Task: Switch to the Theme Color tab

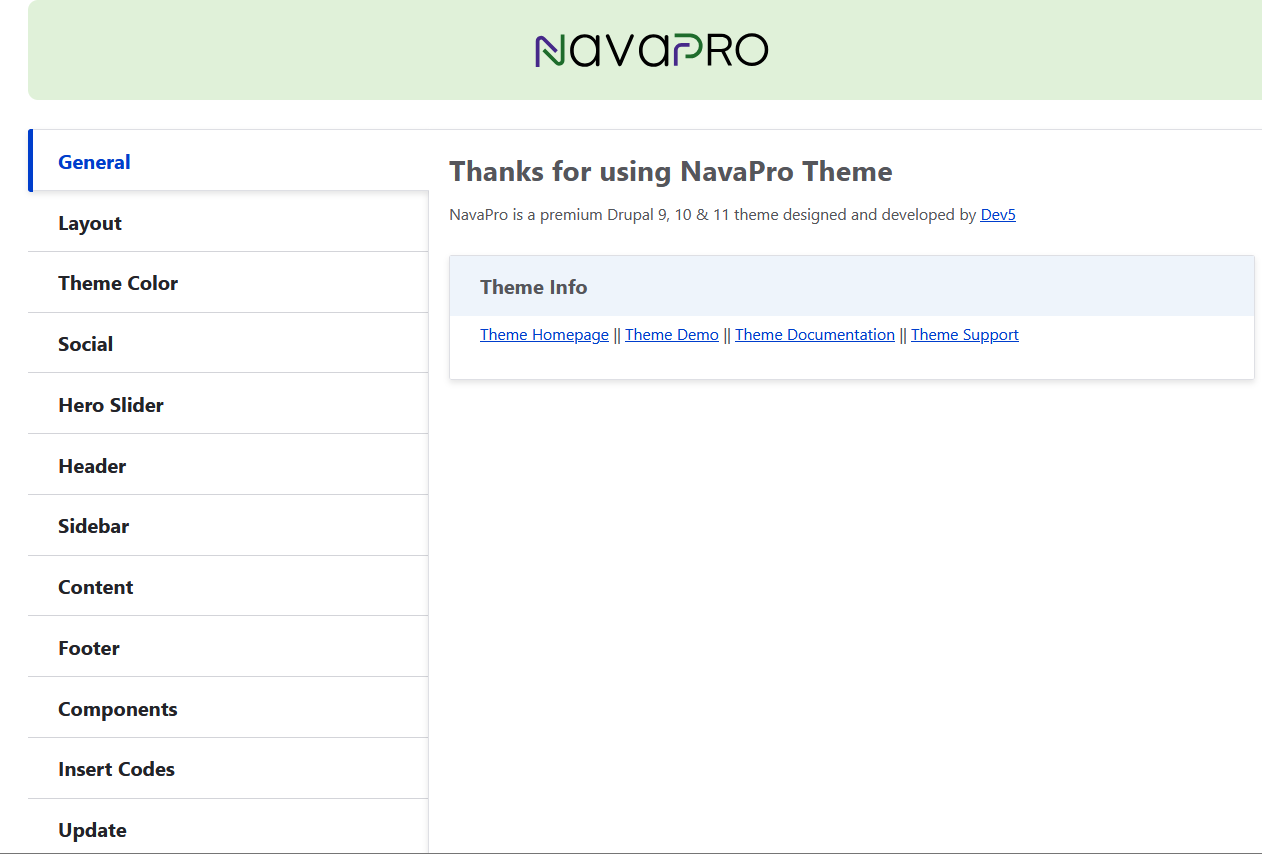Action: coord(118,283)
